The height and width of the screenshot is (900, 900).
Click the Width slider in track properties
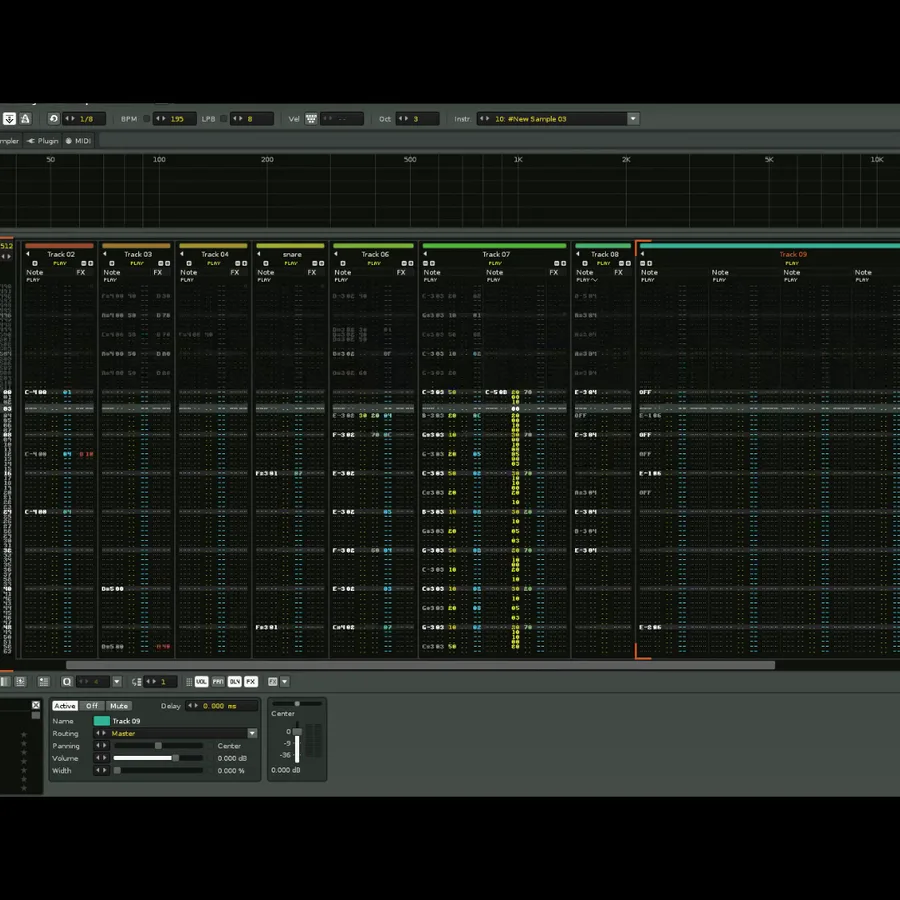[158, 770]
